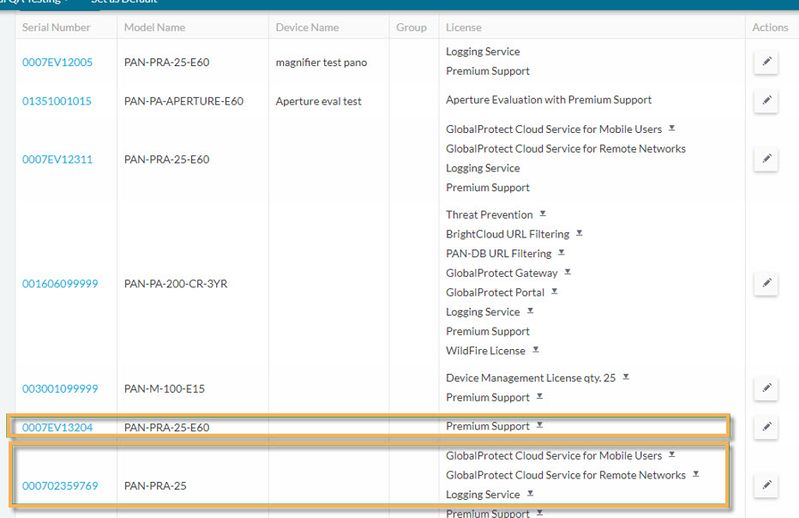Sort by Model Name column header
799x518 pixels.
[154, 28]
